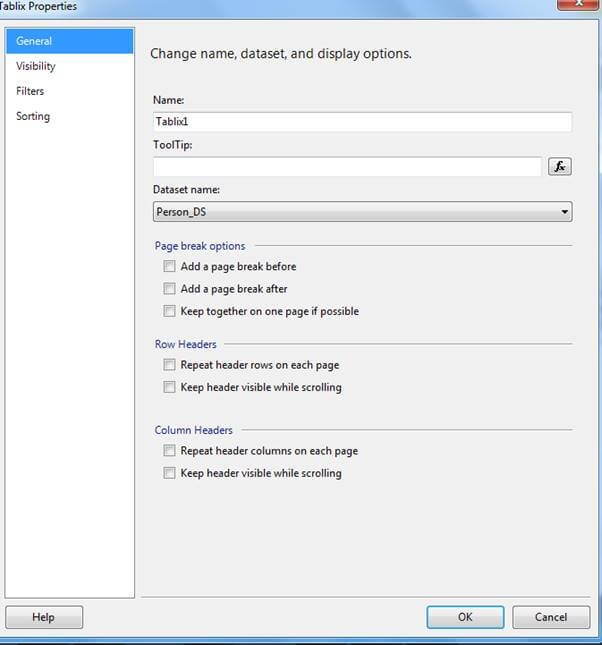Click the Page break options heading
This screenshot has width=602, height=645.
click(200, 246)
